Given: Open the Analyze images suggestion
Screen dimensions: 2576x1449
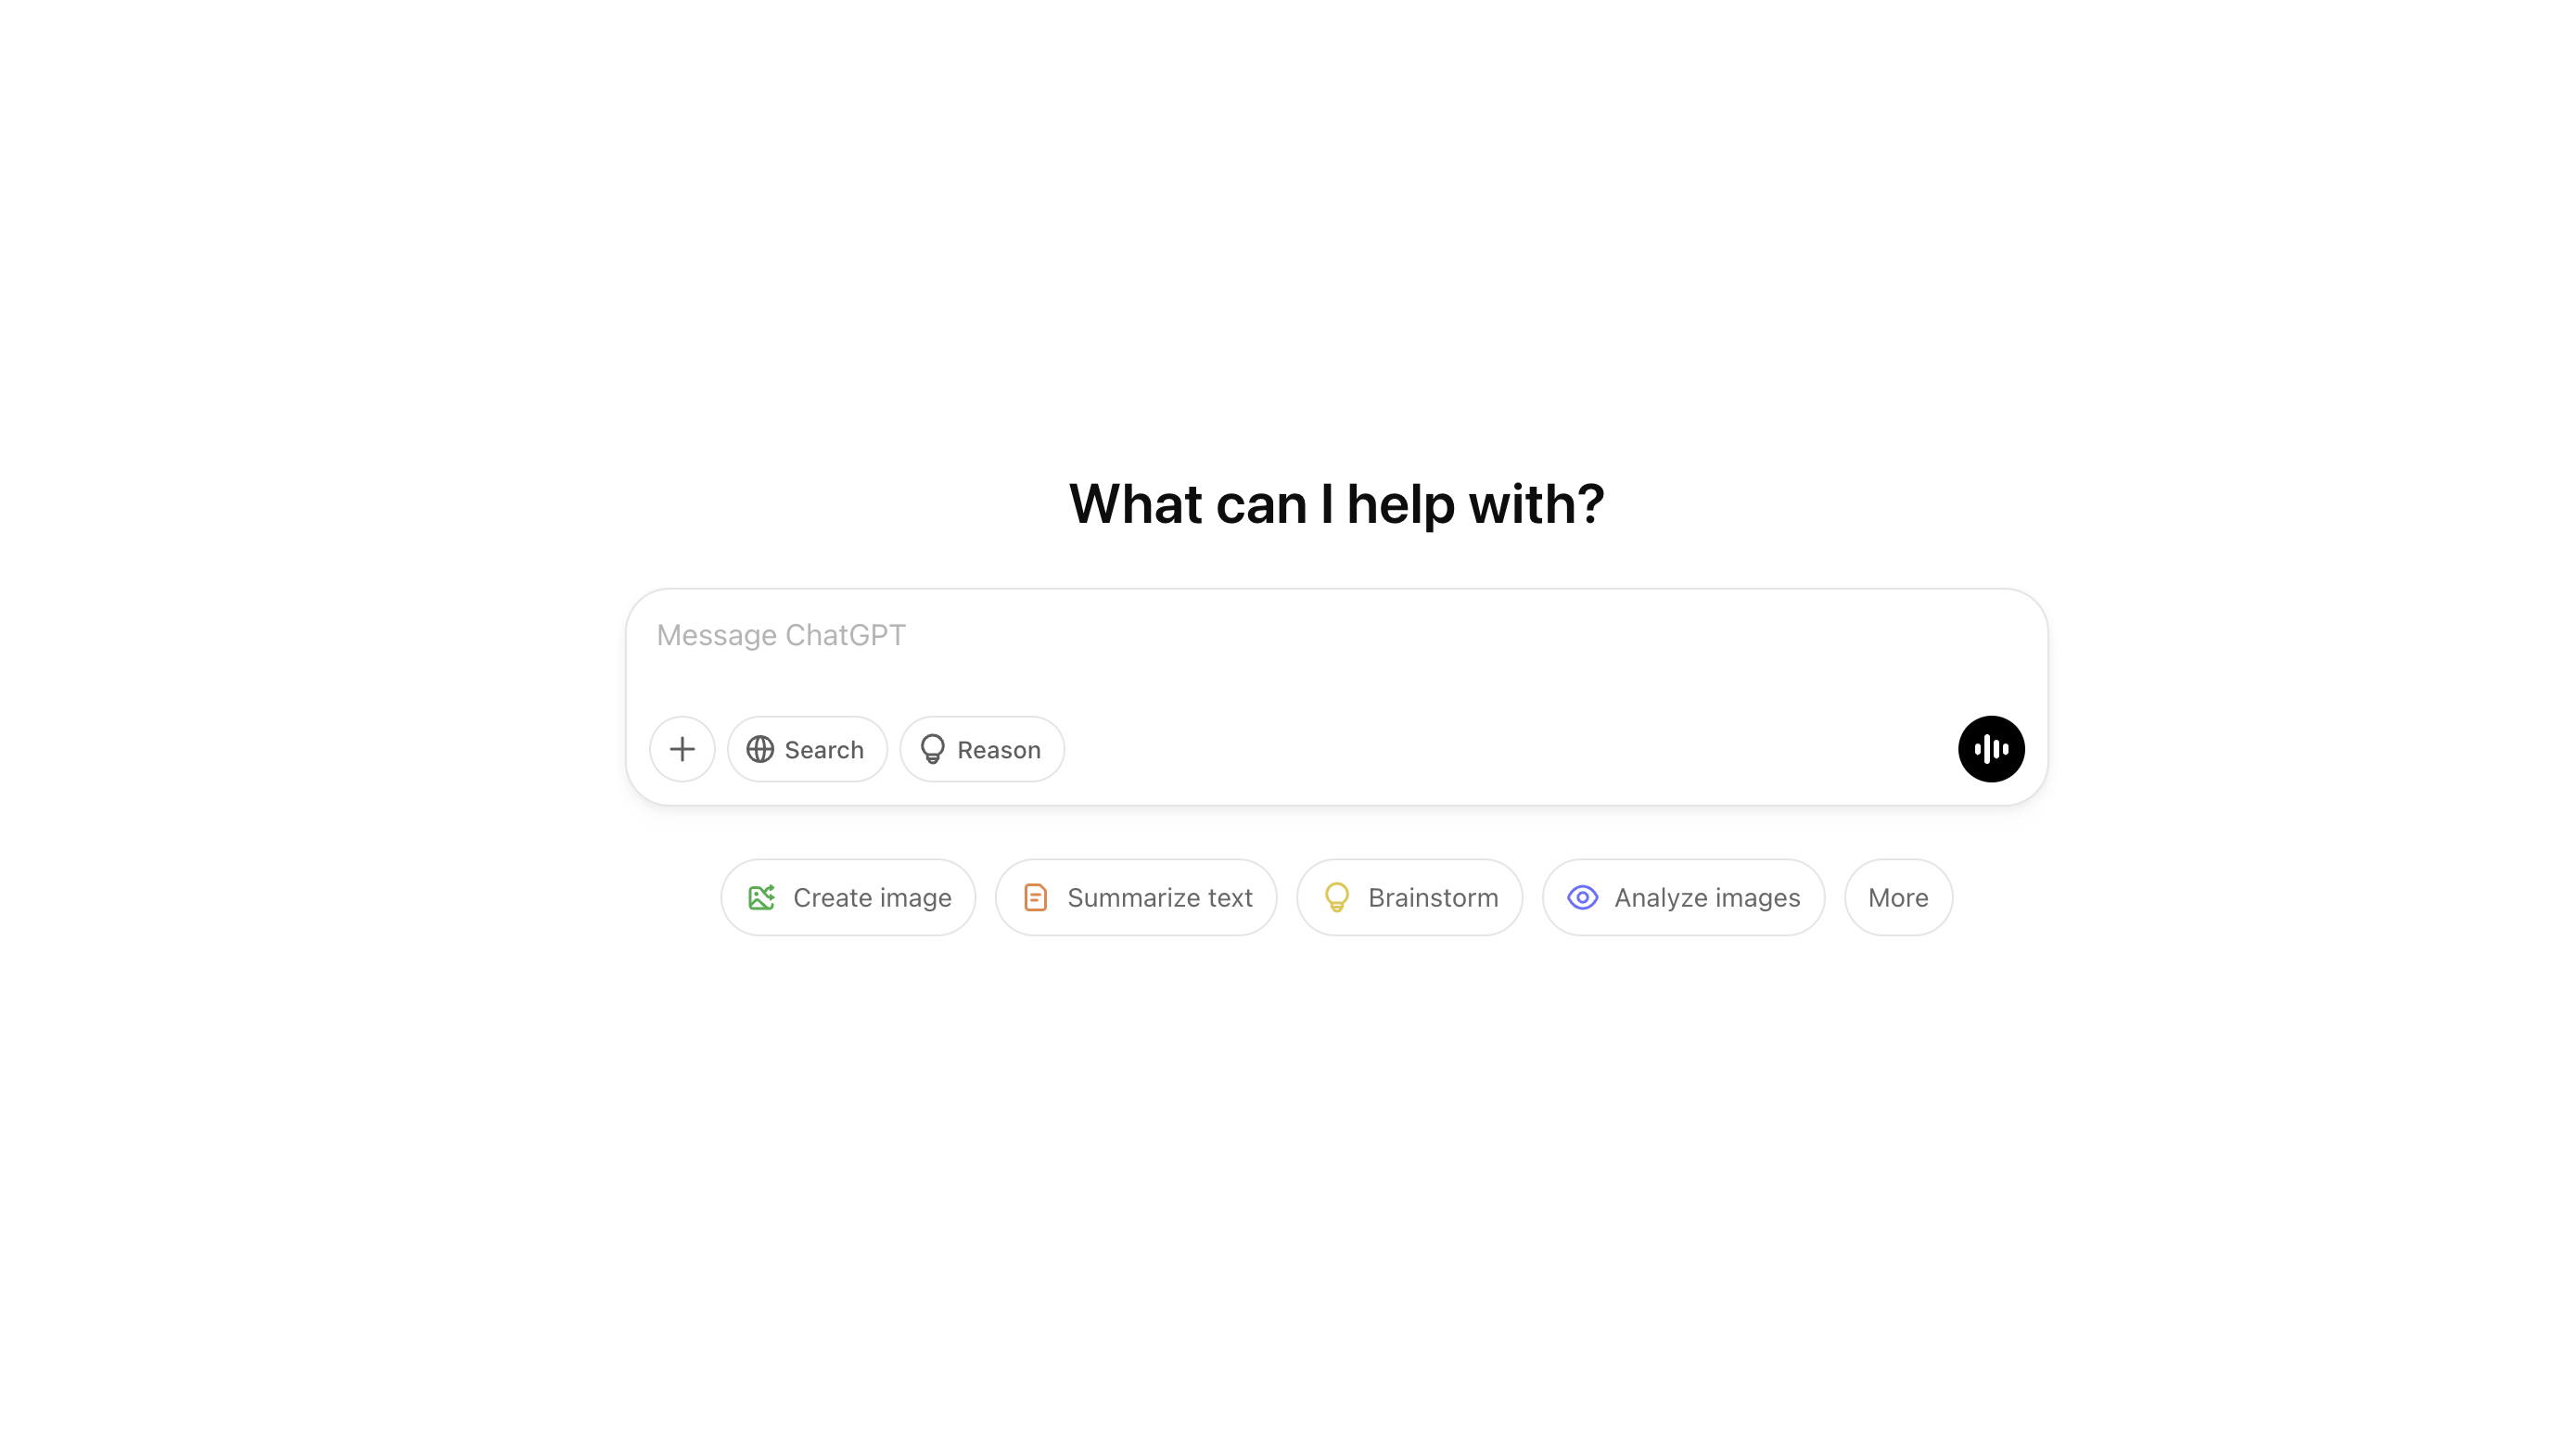Looking at the screenshot, I should pos(1683,897).
